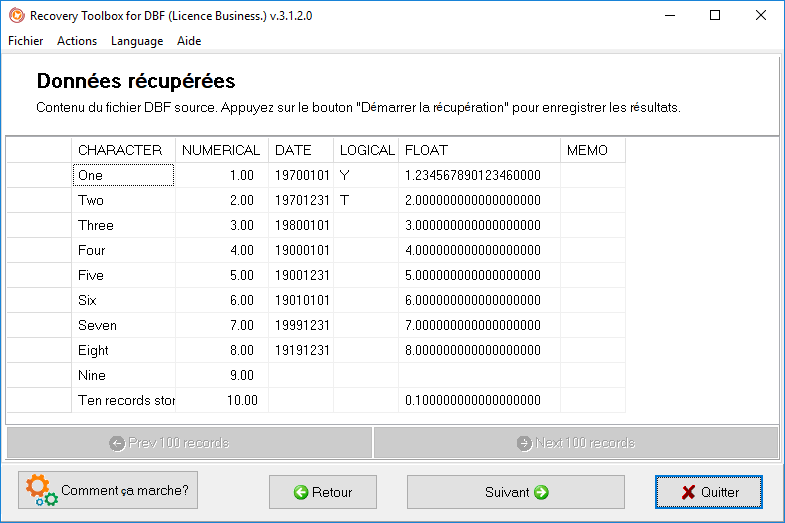Proceed with the Suivant button
785x523 pixels.
[x=516, y=492]
